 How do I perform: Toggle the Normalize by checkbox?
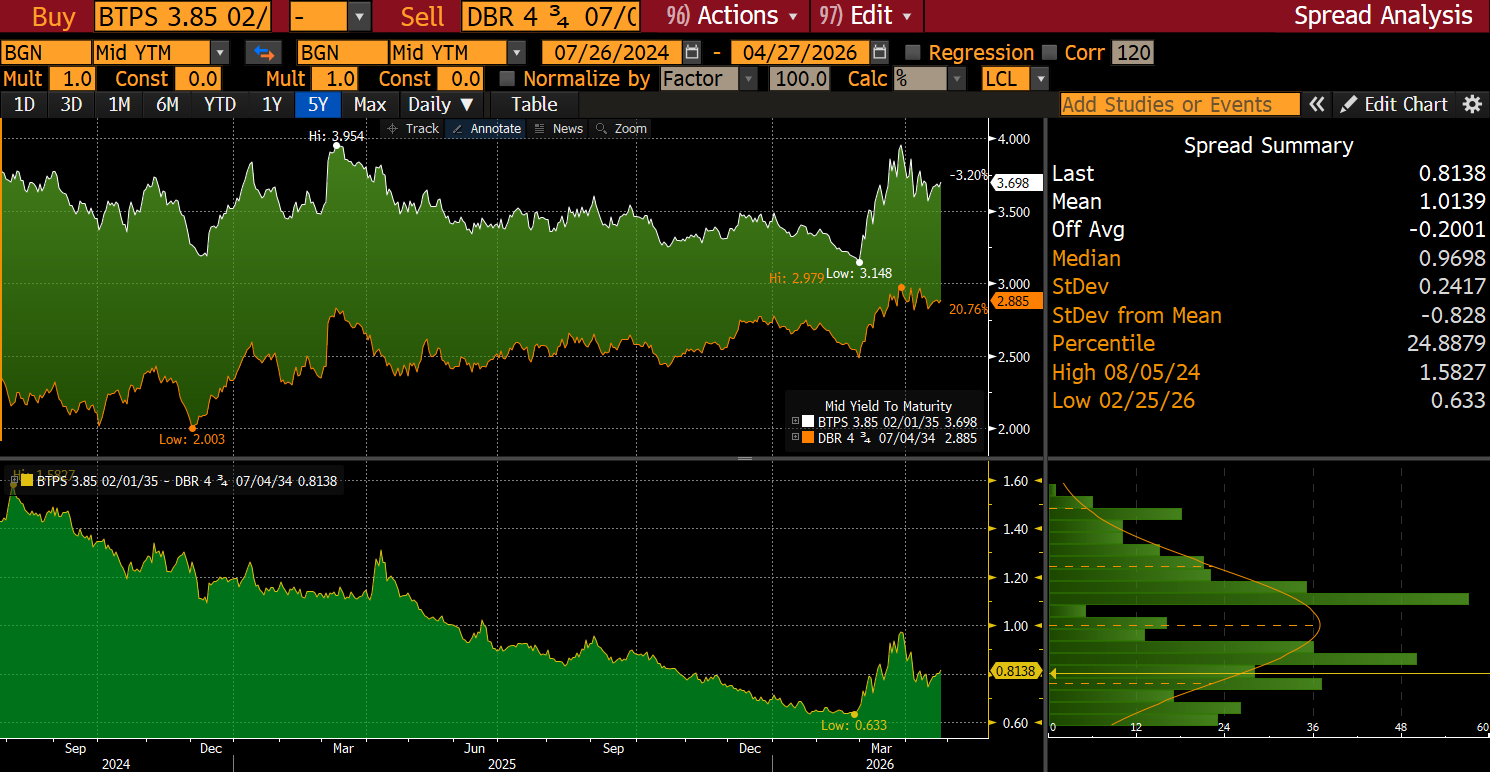click(507, 79)
